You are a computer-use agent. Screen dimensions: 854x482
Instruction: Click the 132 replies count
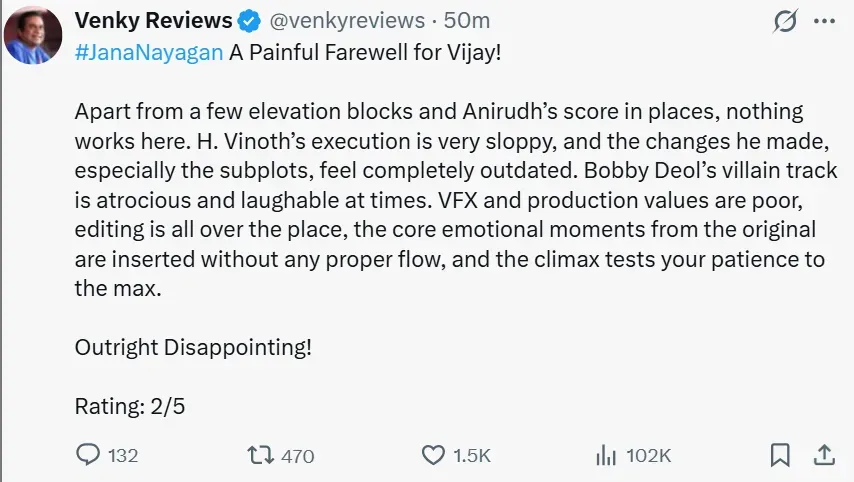[123, 456]
